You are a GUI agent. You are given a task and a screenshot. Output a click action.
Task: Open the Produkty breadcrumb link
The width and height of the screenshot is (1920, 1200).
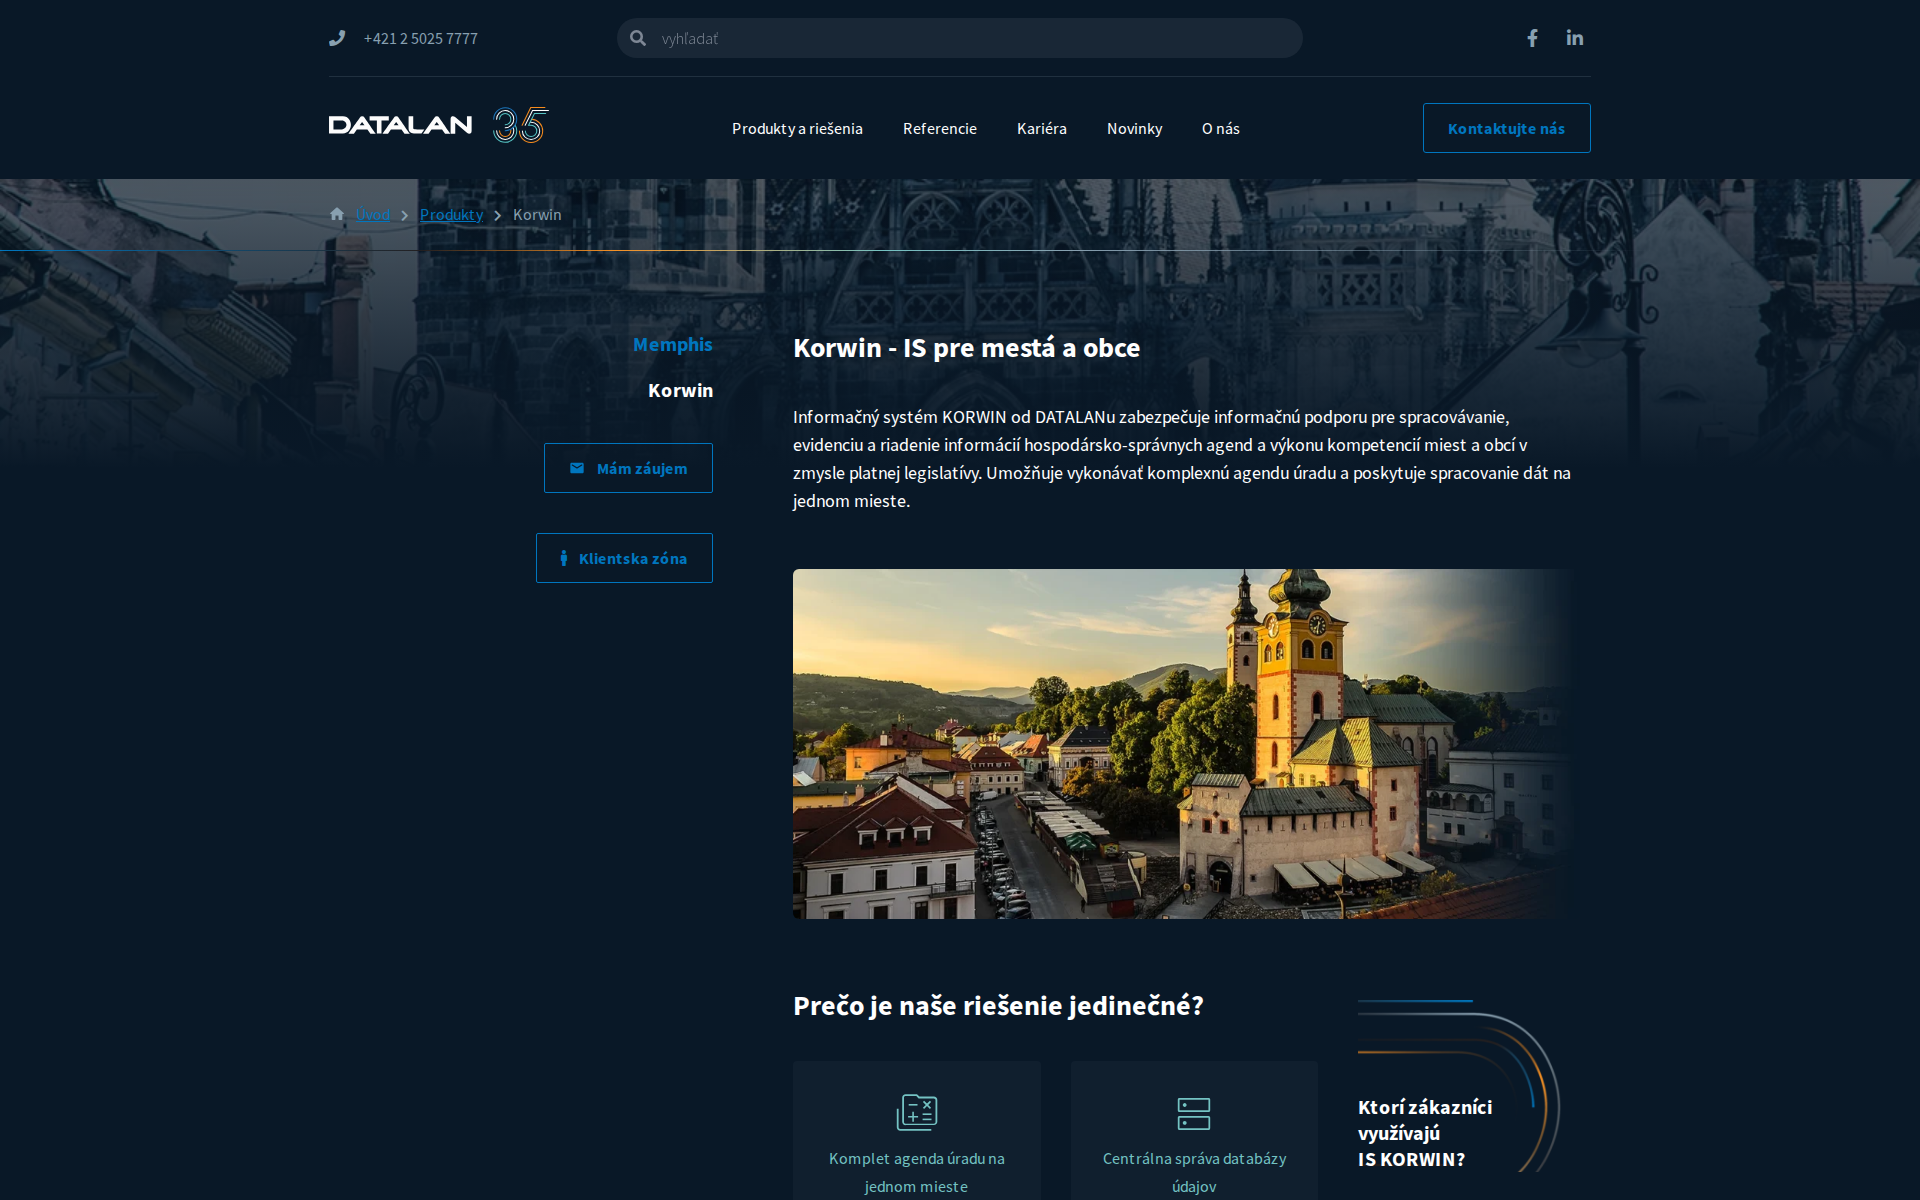(x=451, y=214)
